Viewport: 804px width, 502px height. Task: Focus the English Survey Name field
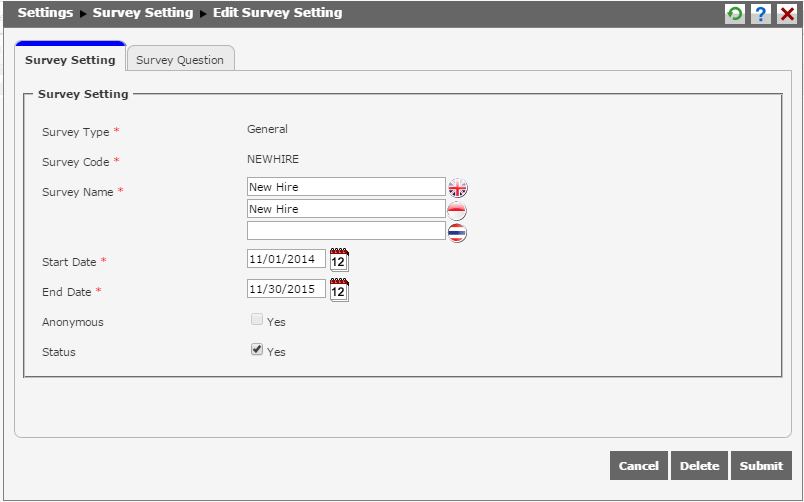pos(346,187)
